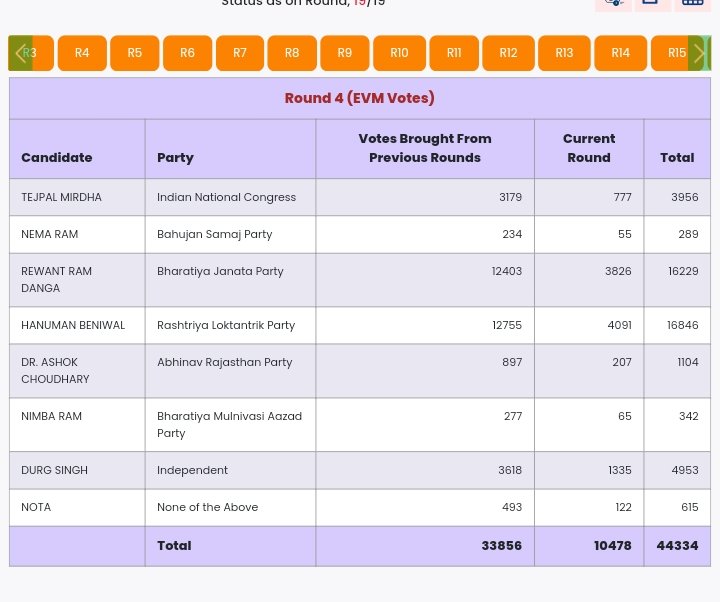Select the R7 round tab

pyautogui.click(x=240, y=53)
